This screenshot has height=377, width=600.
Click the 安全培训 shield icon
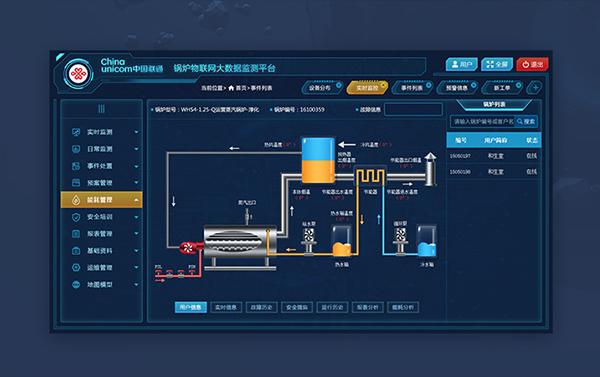tap(76, 217)
